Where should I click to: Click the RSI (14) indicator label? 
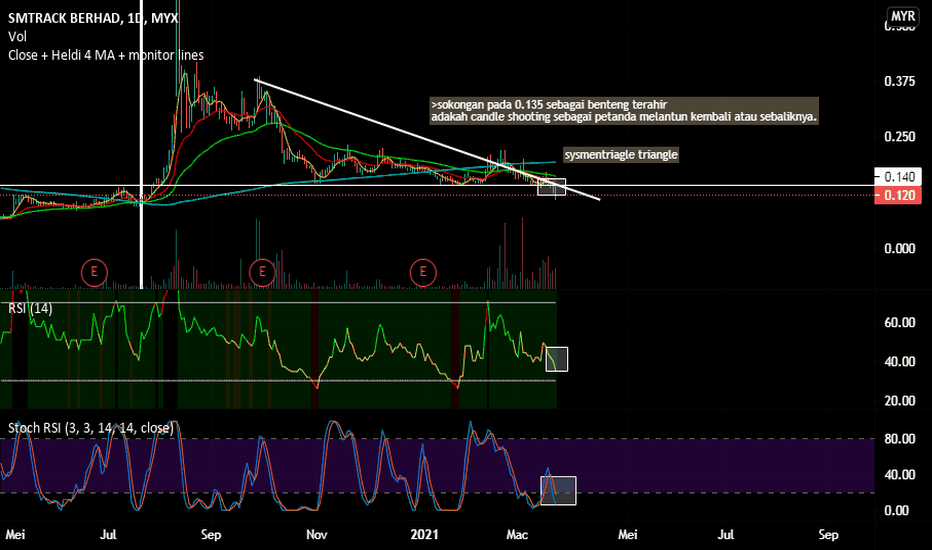(30, 308)
